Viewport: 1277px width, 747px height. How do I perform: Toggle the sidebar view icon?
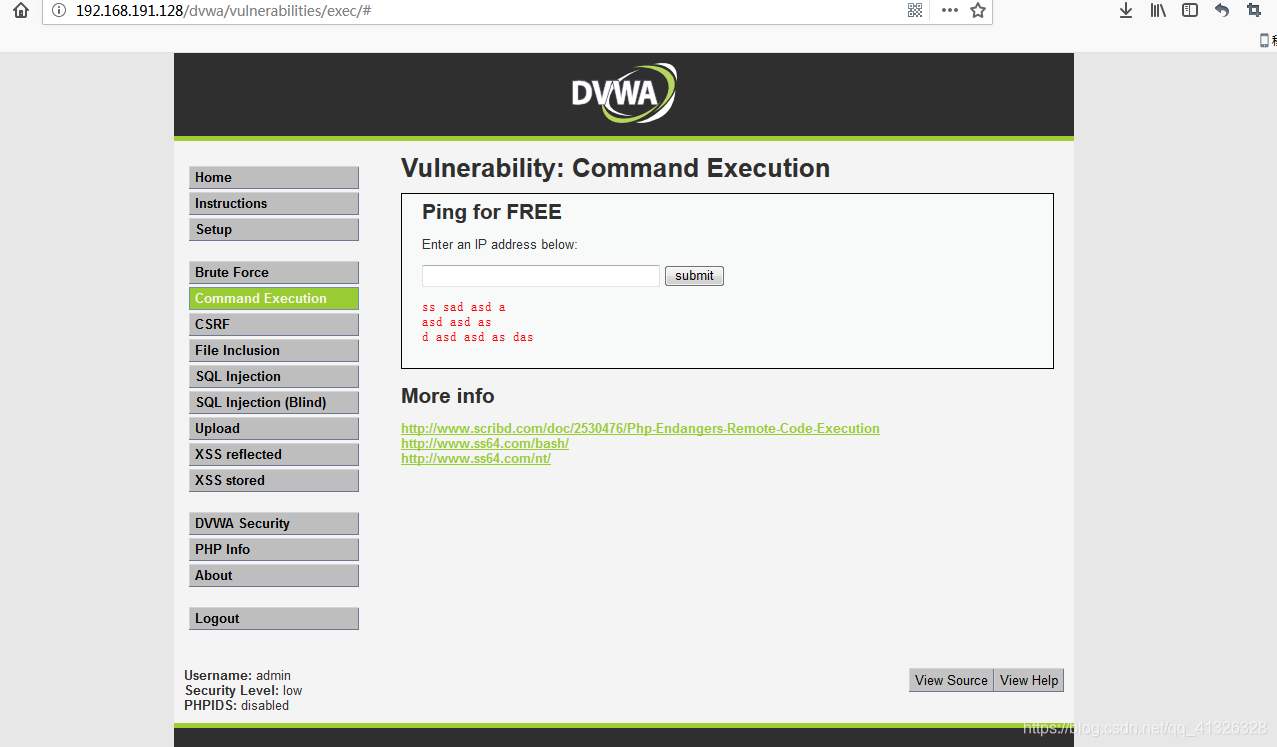point(1190,10)
